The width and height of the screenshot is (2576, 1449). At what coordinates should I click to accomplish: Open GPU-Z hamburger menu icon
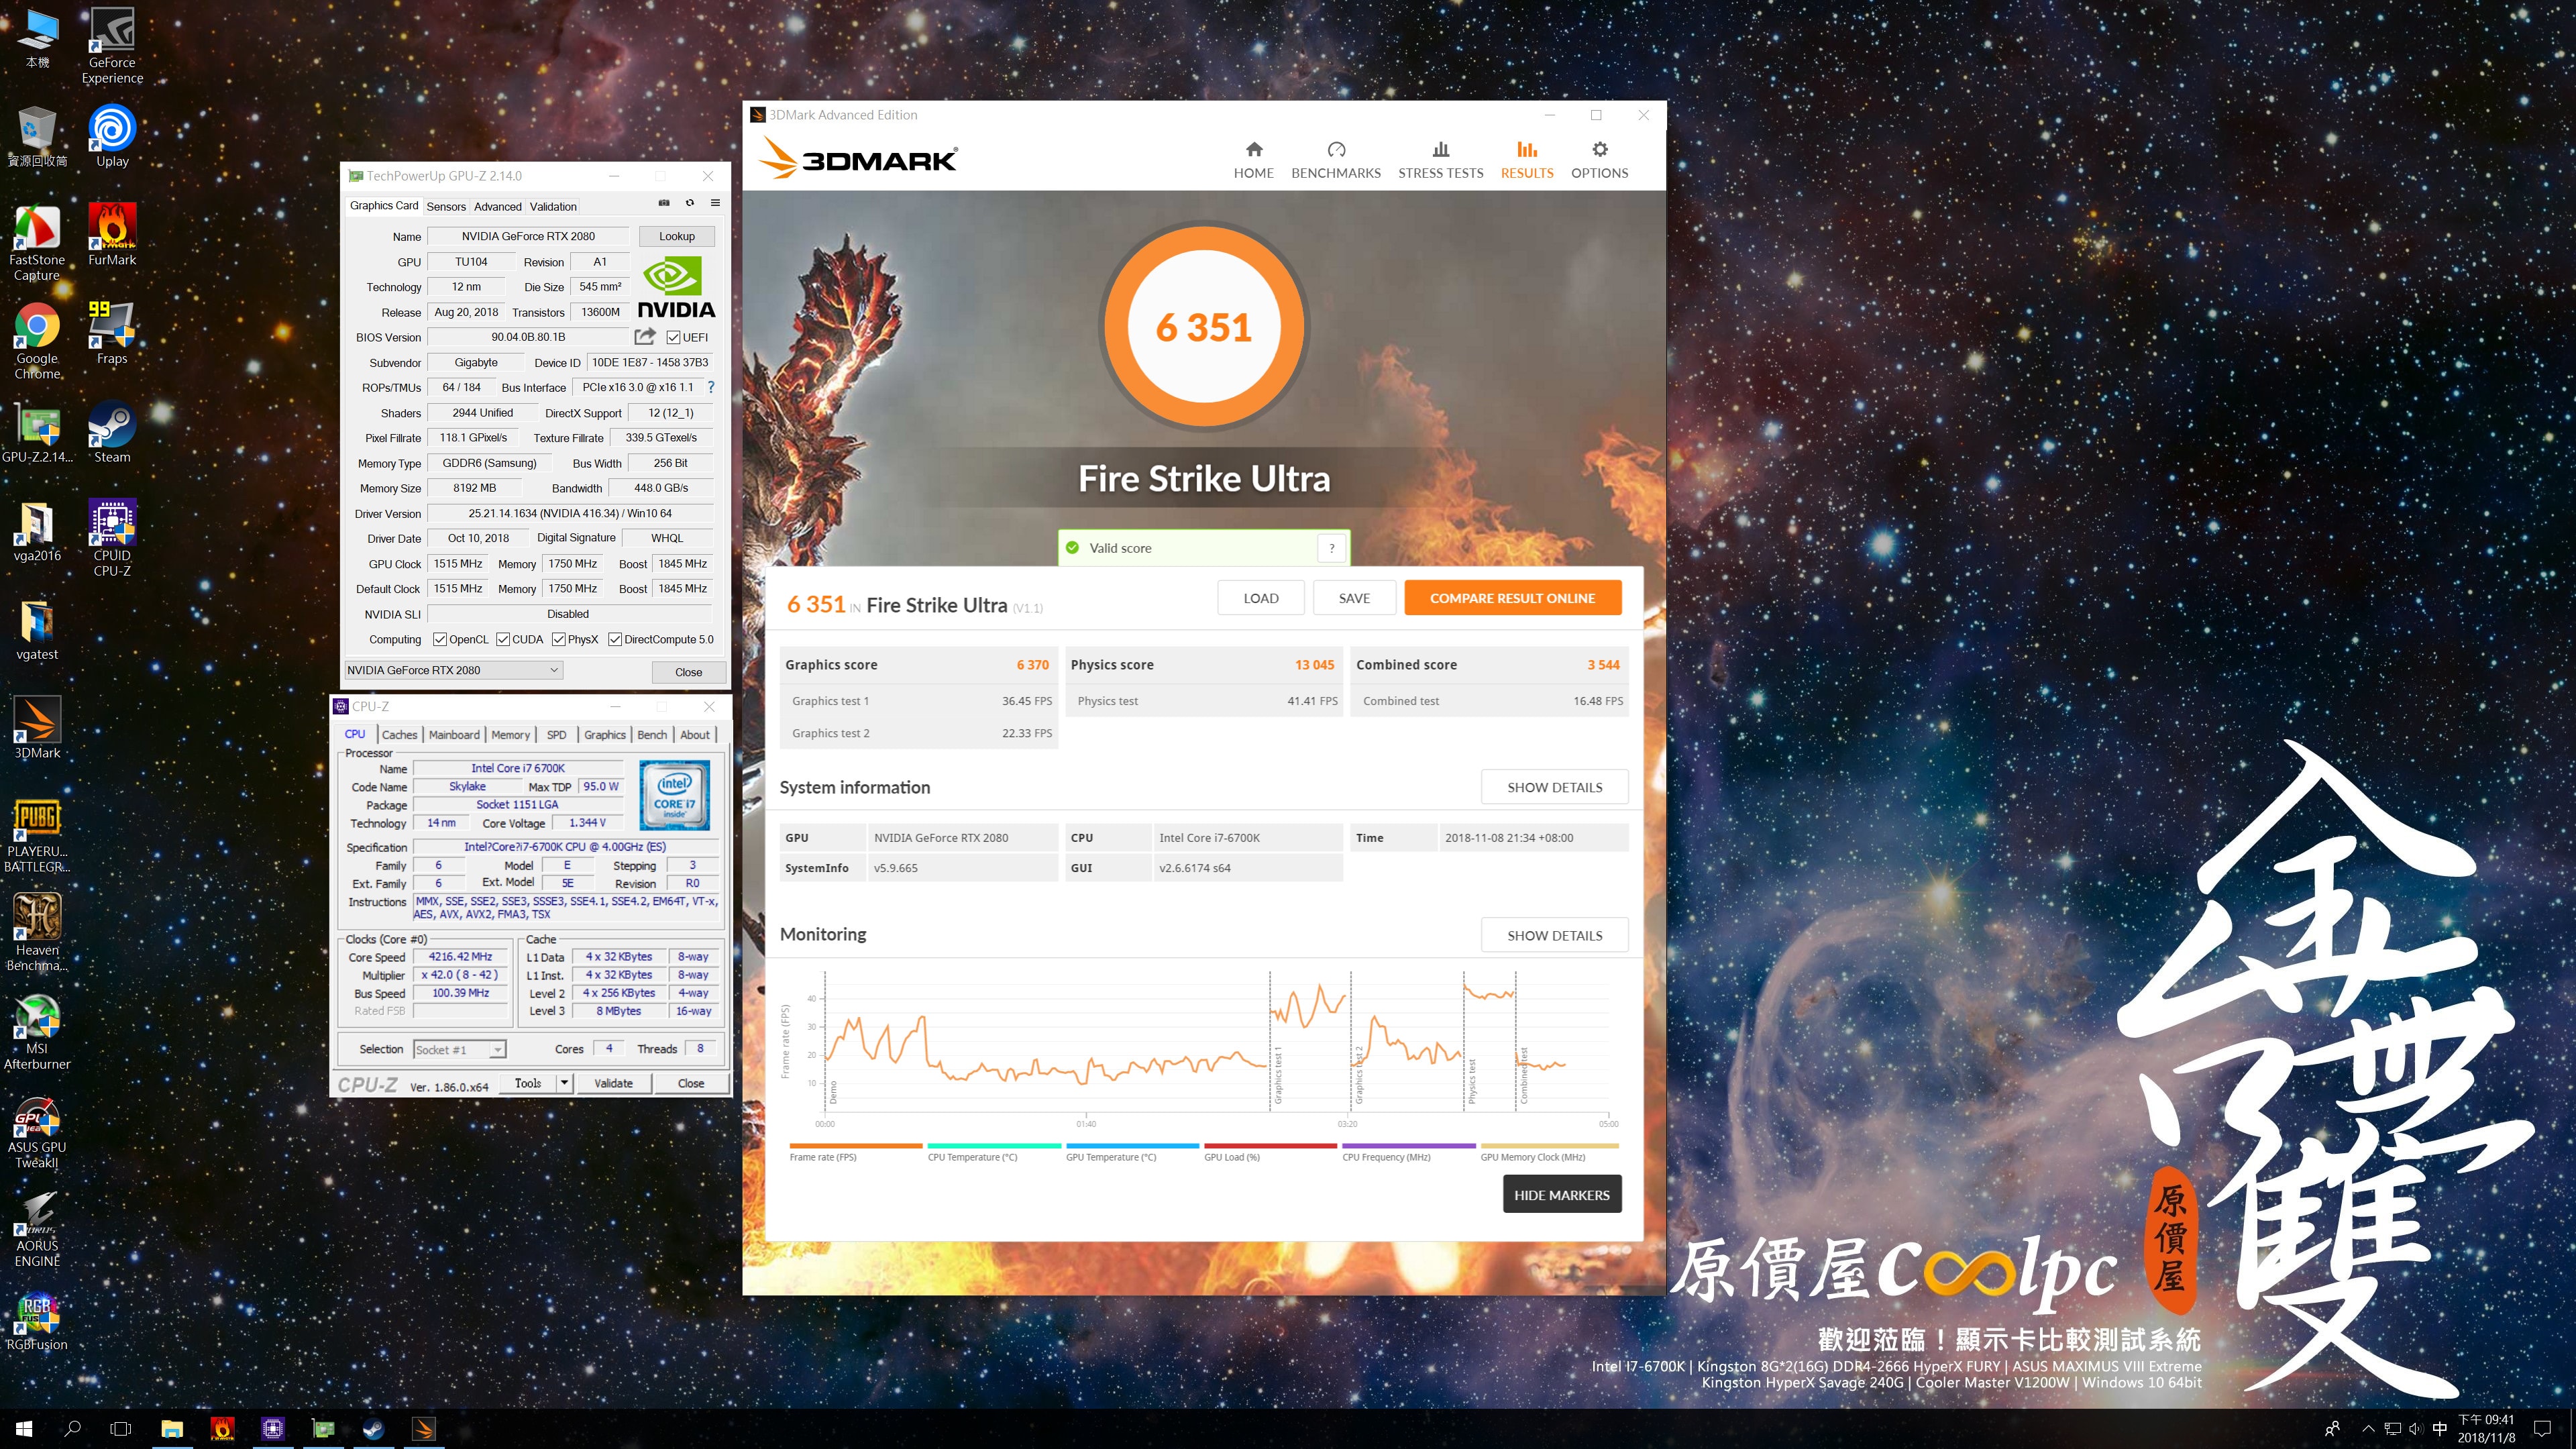(x=715, y=203)
